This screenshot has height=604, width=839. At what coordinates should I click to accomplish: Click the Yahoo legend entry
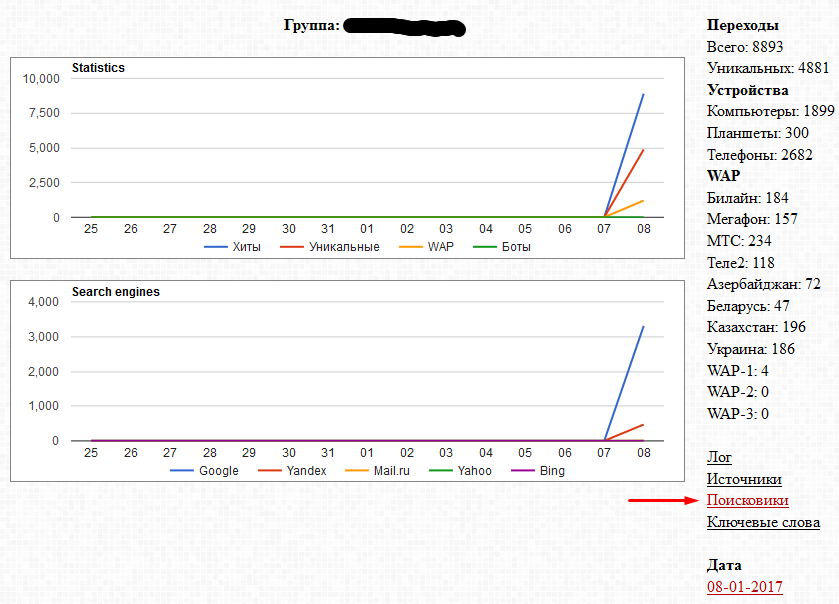[461, 471]
